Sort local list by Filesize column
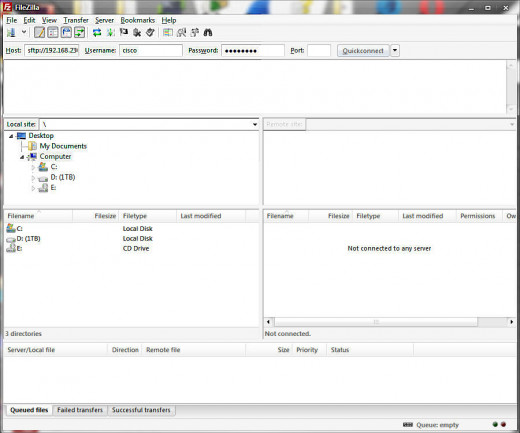Screen dimensions: 520x433 pyautogui.click(x=96, y=216)
